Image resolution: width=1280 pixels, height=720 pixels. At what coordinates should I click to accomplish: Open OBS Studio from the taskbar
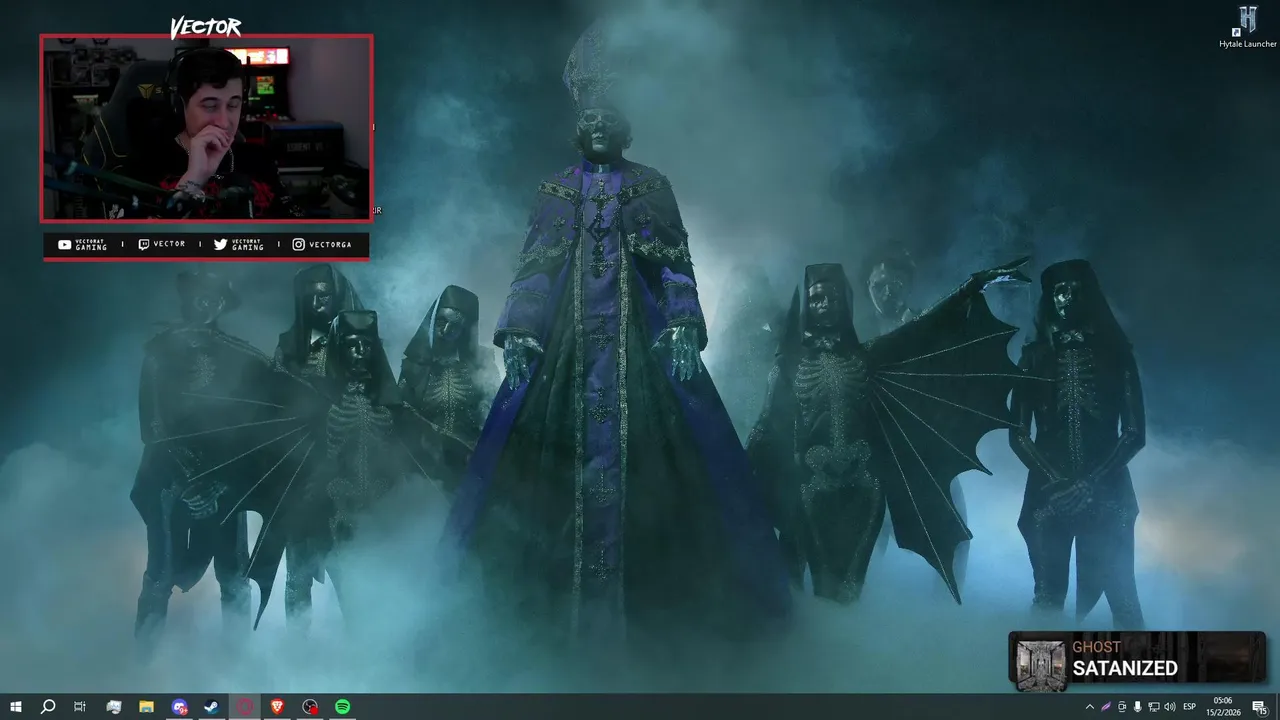(311, 707)
